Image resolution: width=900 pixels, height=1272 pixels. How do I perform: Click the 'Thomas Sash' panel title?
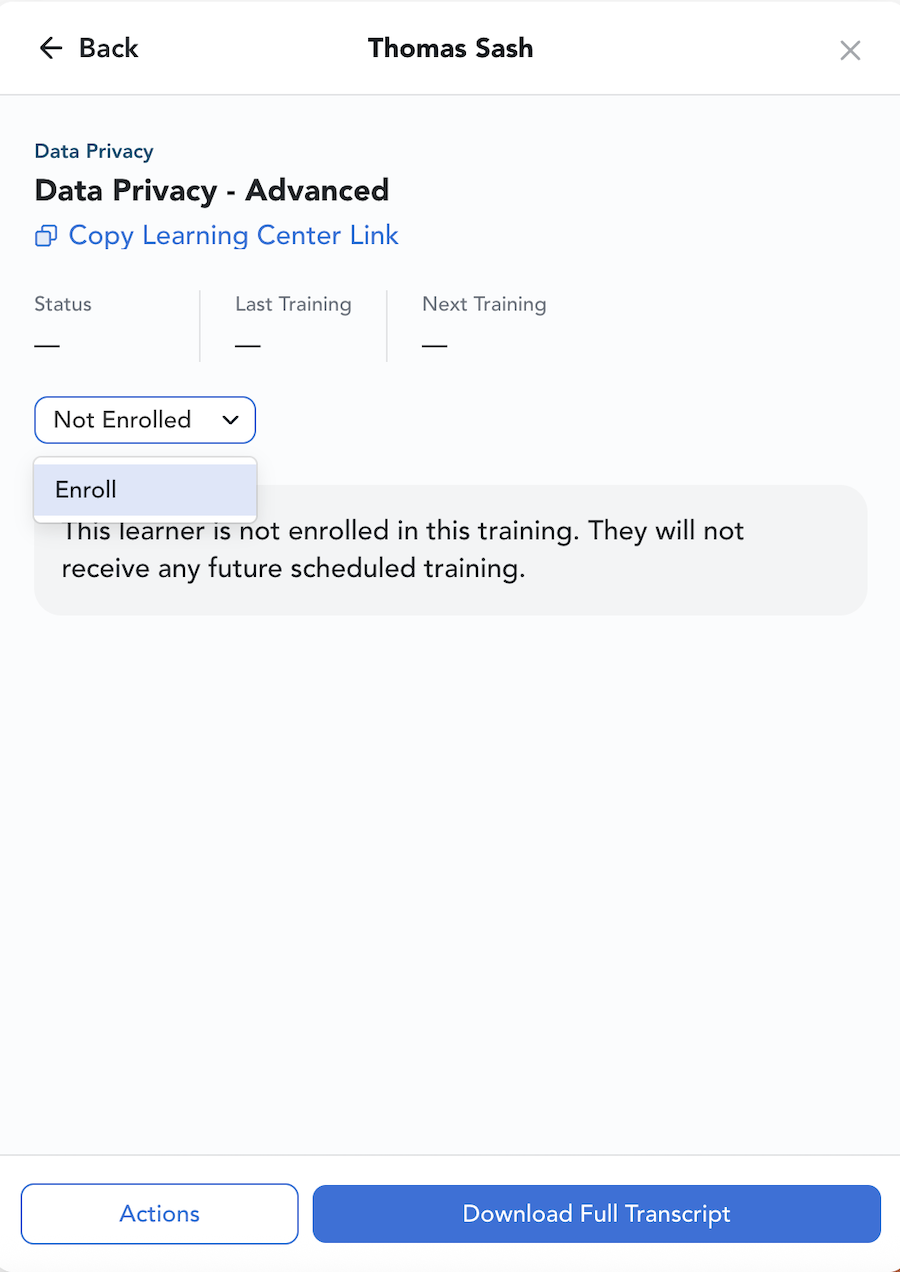click(450, 48)
